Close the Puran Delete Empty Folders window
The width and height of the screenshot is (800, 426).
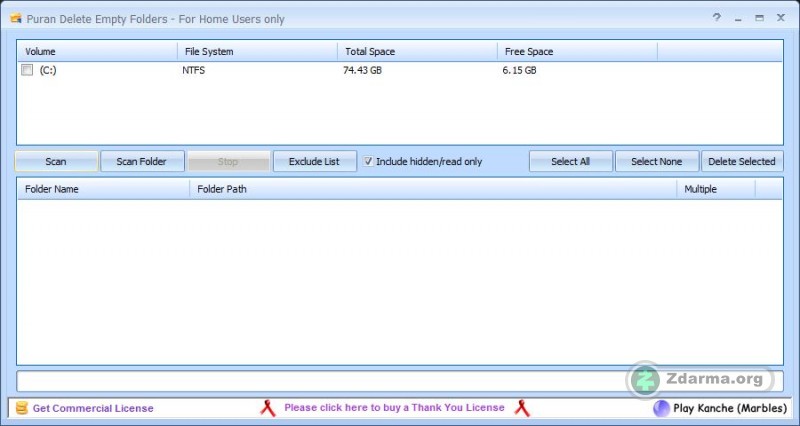(x=781, y=18)
